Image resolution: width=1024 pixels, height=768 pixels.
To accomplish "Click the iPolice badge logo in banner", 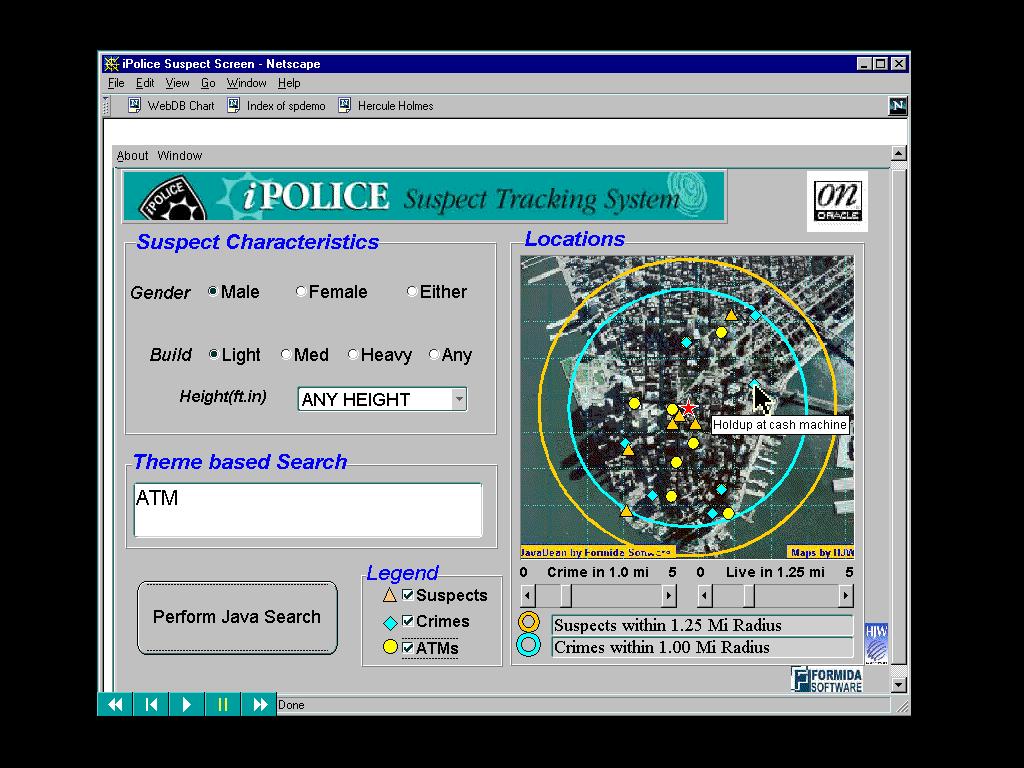I will point(172,199).
